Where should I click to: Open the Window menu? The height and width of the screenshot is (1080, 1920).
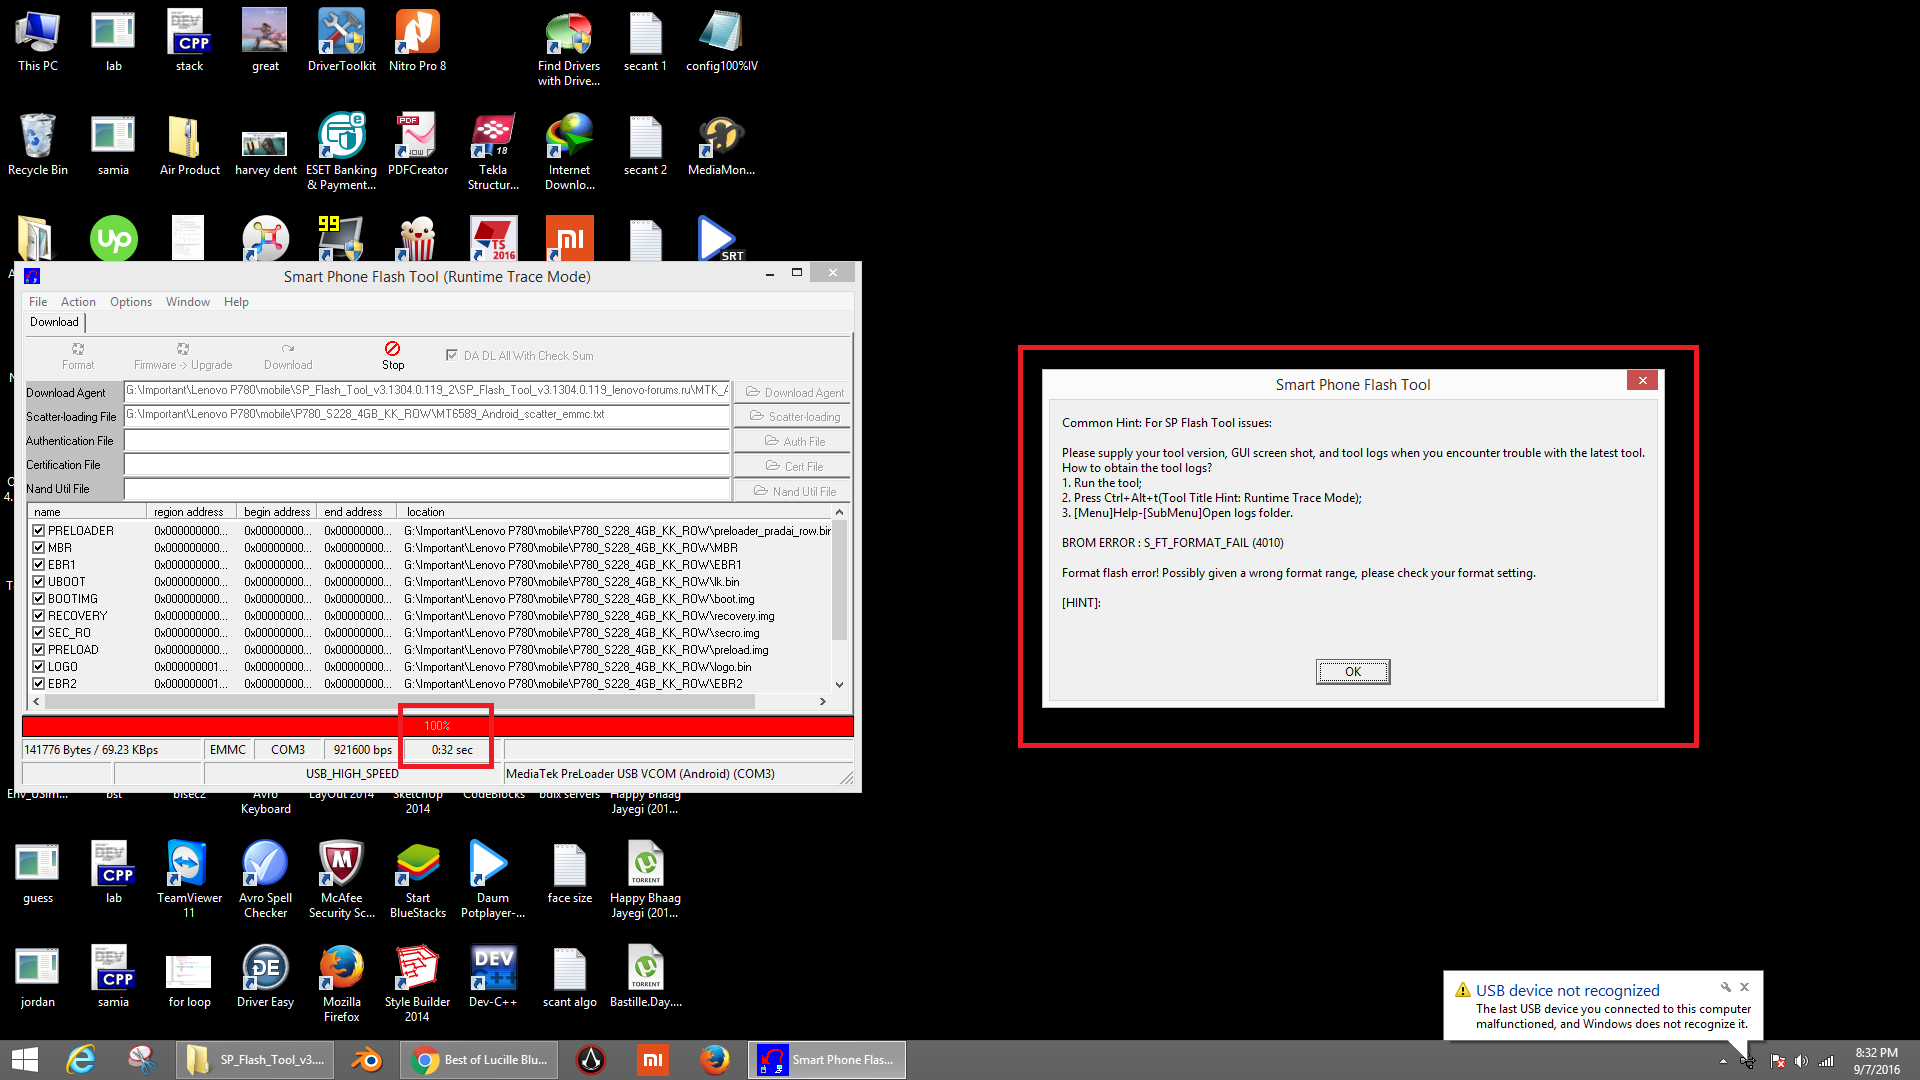click(x=188, y=302)
